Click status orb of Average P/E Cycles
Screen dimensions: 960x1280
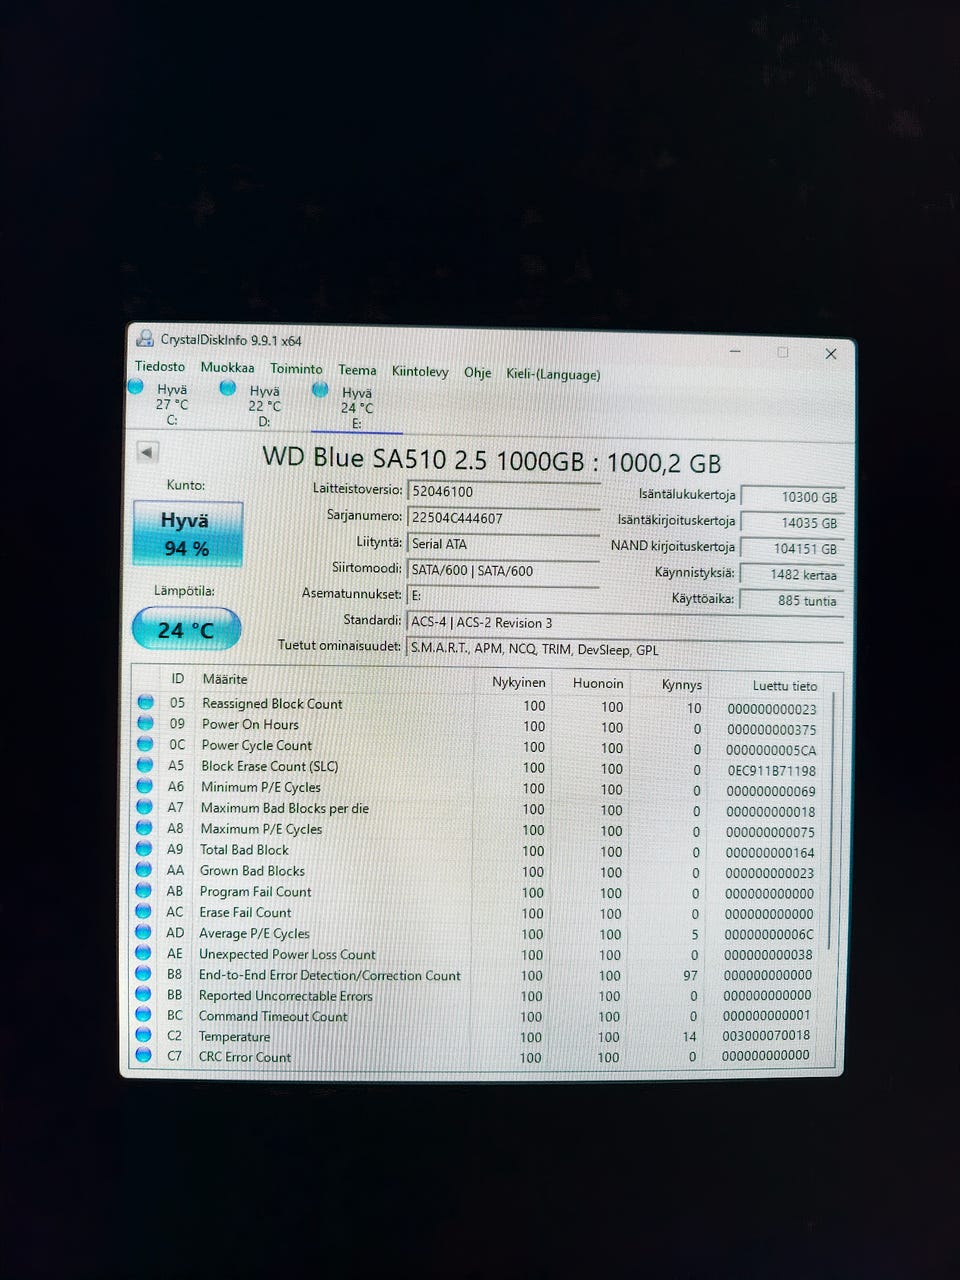pyautogui.click(x=145, y=933)
